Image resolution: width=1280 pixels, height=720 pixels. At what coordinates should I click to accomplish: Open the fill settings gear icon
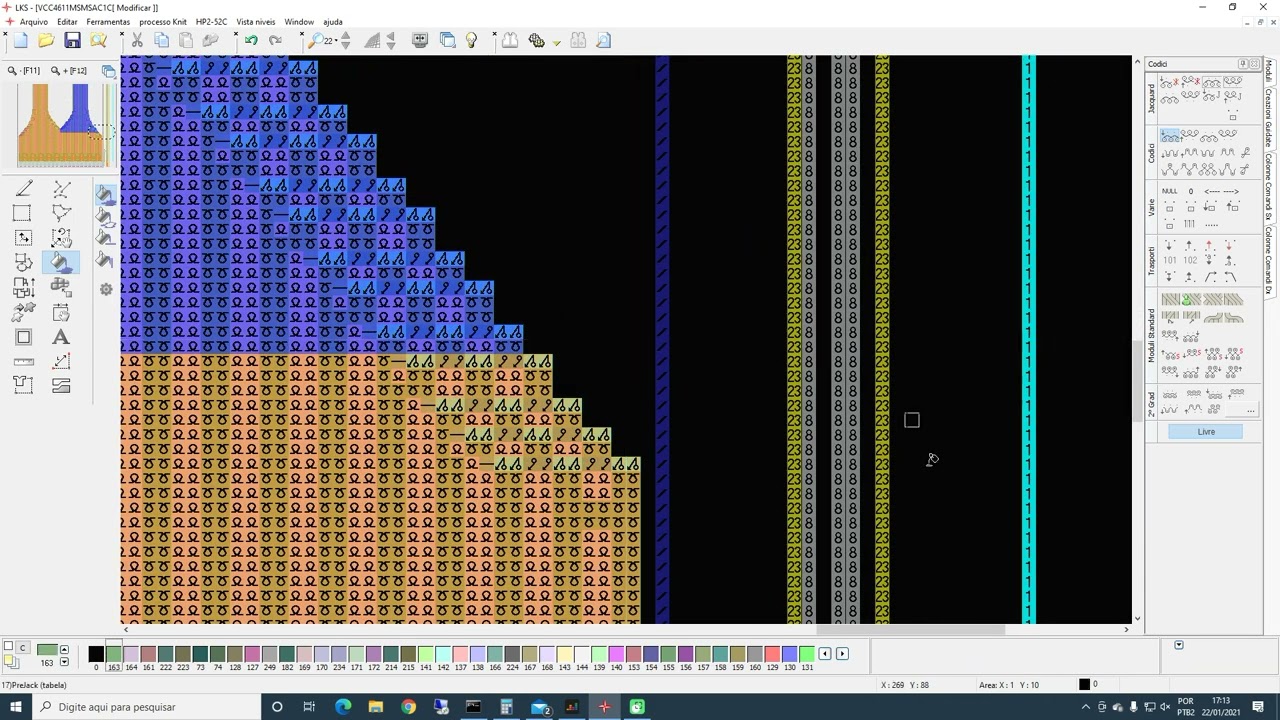pyautogui.click(x=106, y=289)
